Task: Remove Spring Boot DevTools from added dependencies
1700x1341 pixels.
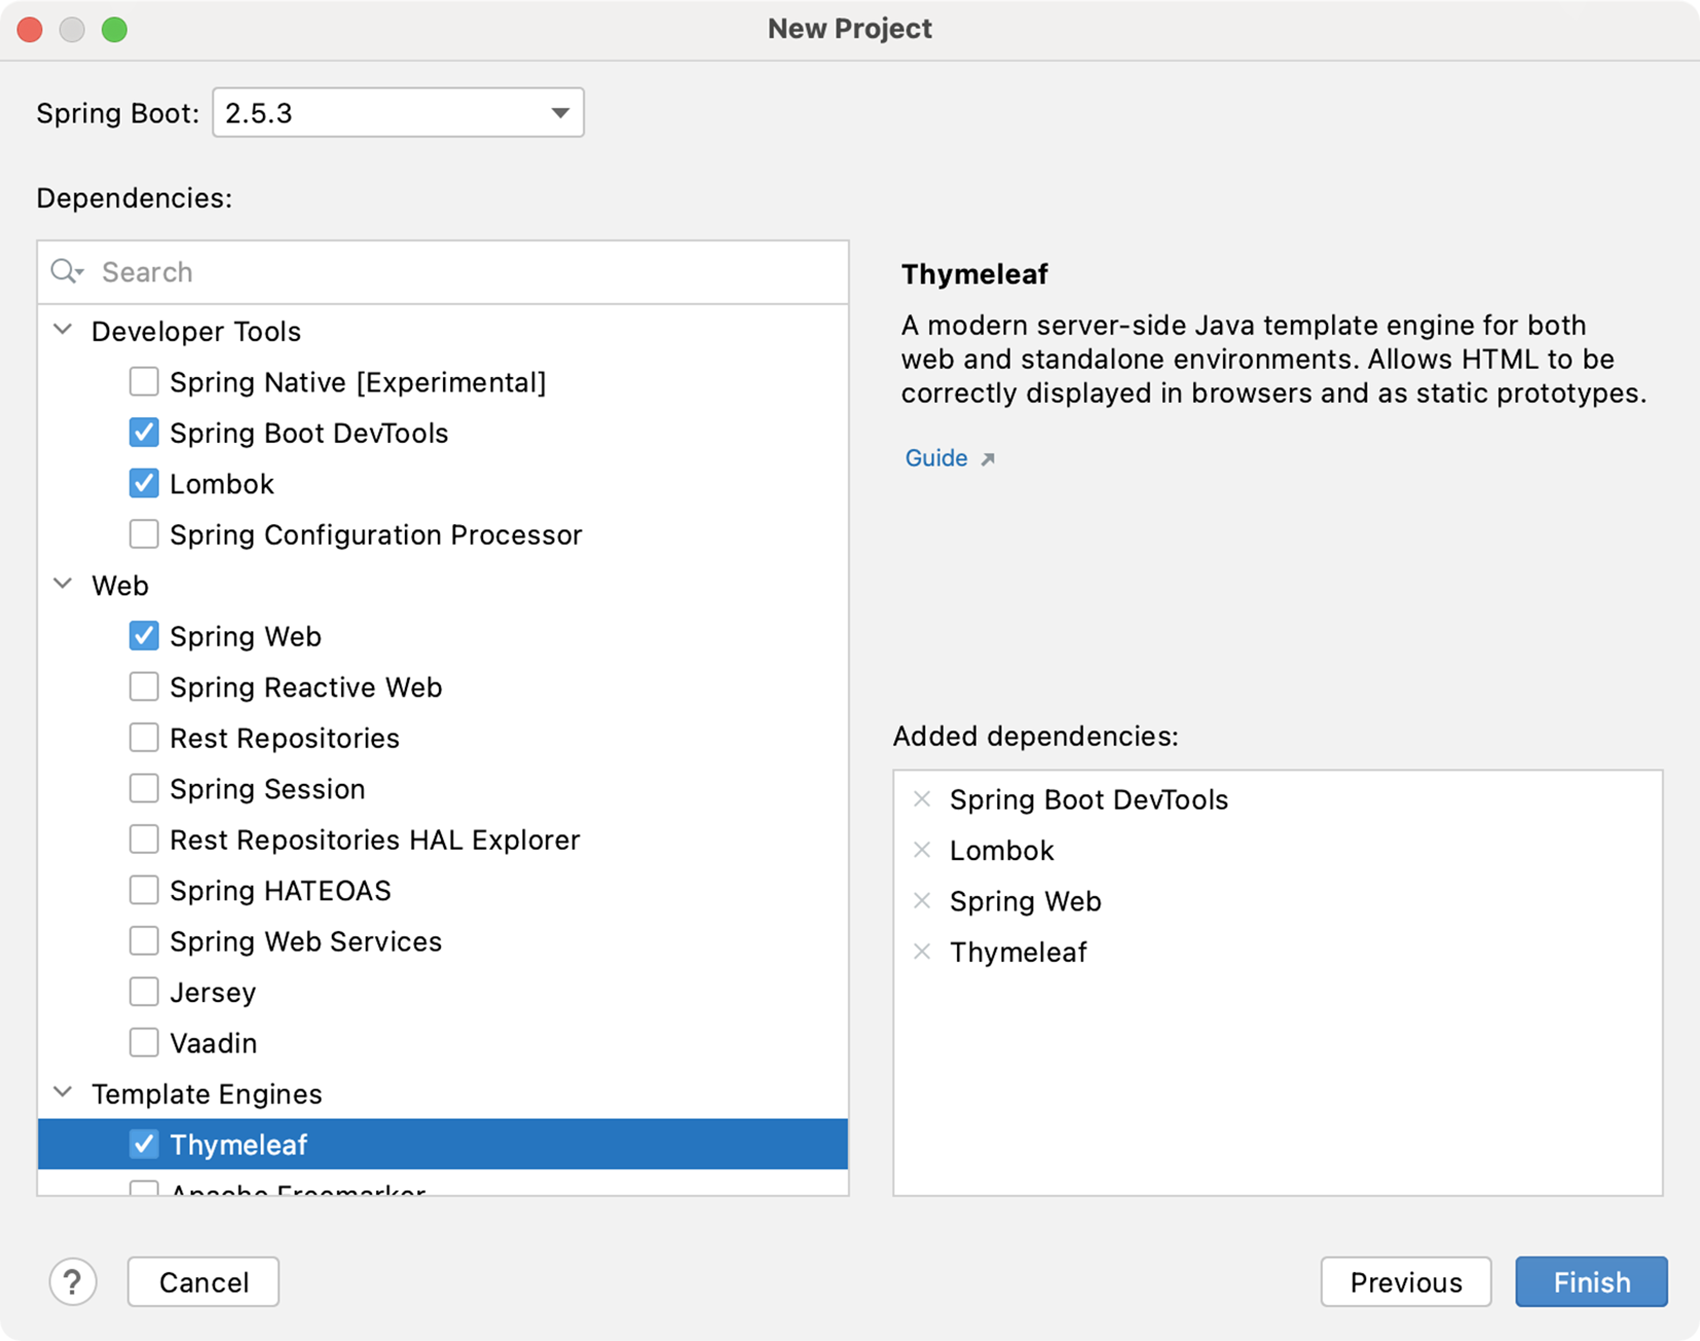Action: [922, 799]
